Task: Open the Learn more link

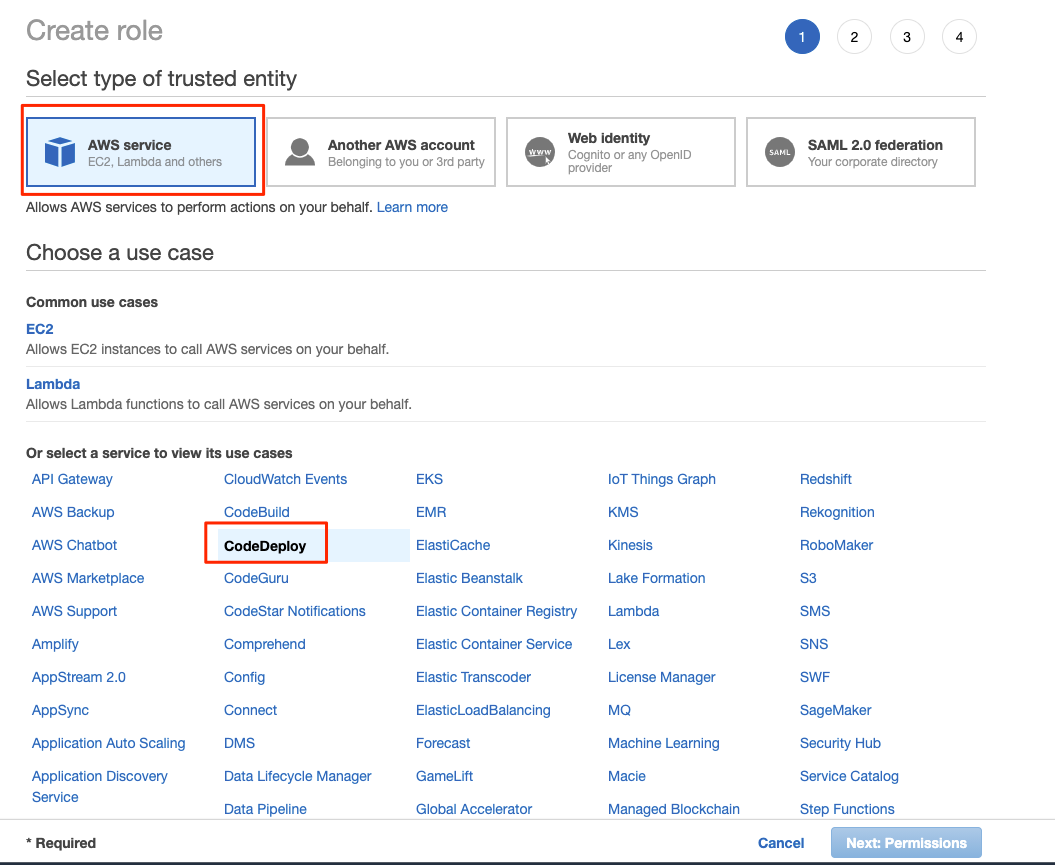Action: [412, 207]
